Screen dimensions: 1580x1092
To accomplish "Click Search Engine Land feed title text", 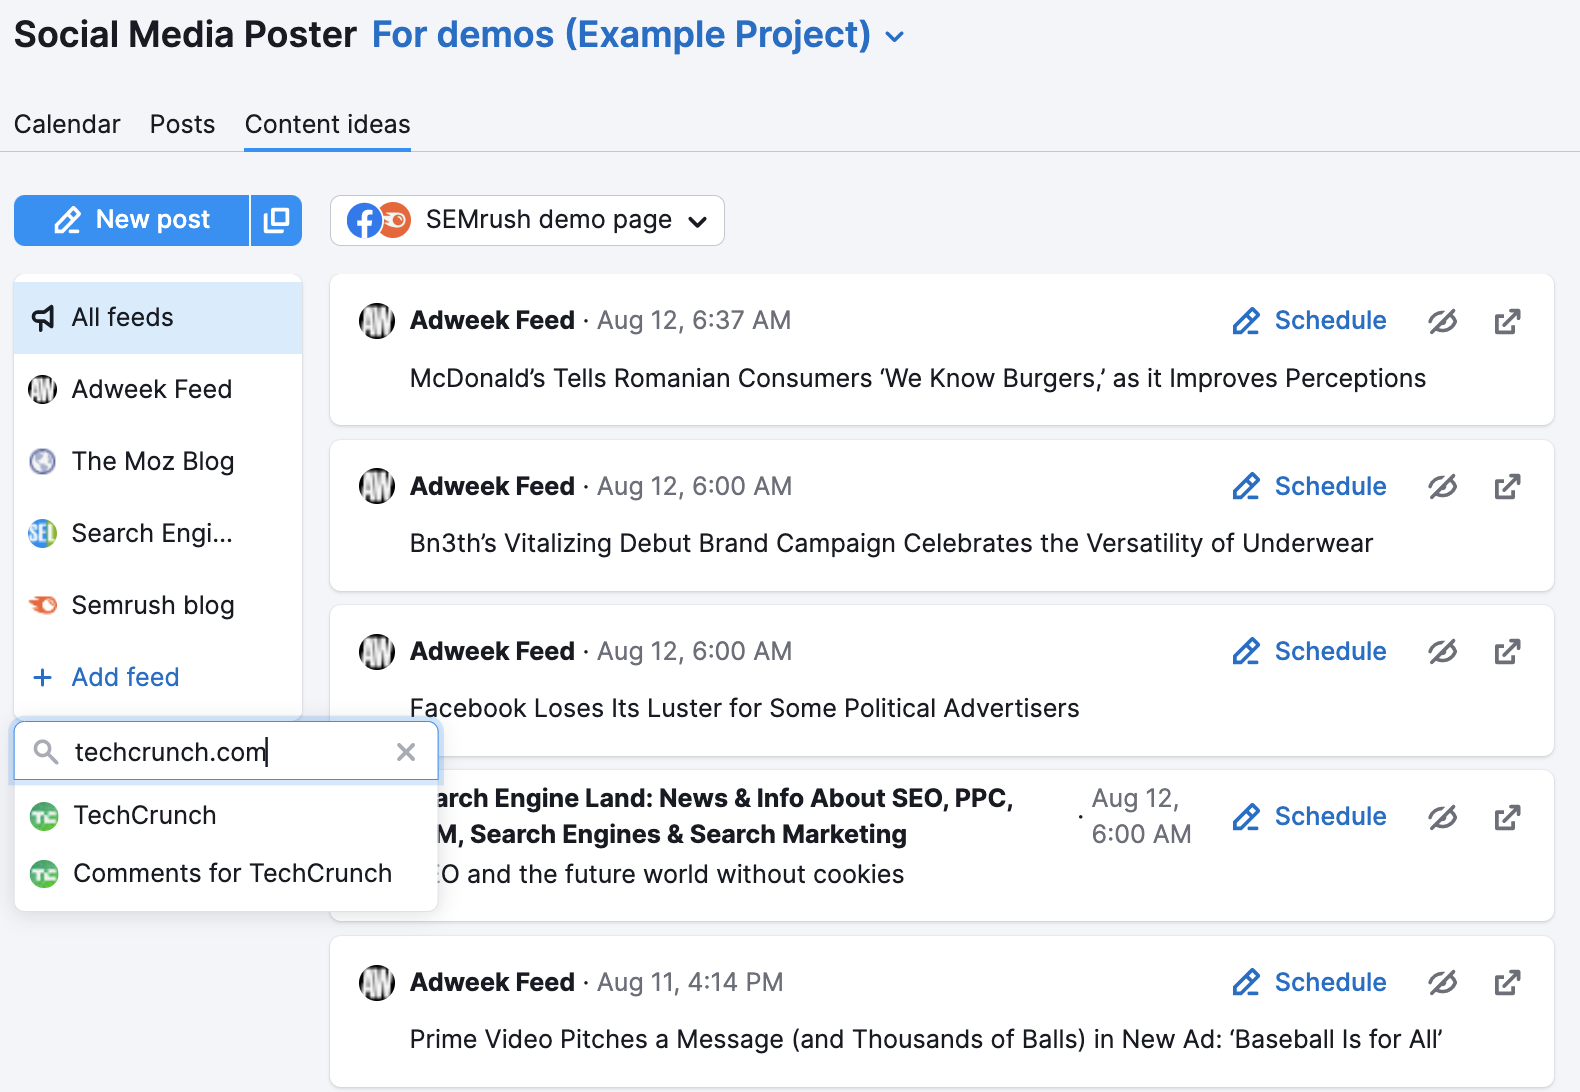I will (725, 817).
